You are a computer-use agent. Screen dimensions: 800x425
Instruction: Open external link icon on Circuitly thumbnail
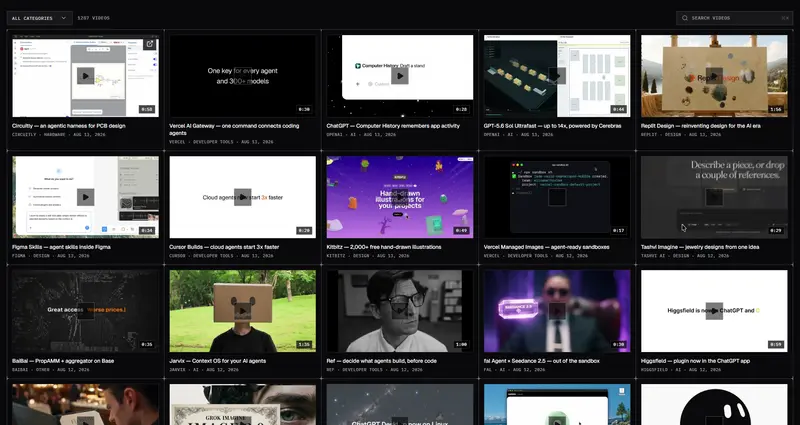[x=149, y=44]
